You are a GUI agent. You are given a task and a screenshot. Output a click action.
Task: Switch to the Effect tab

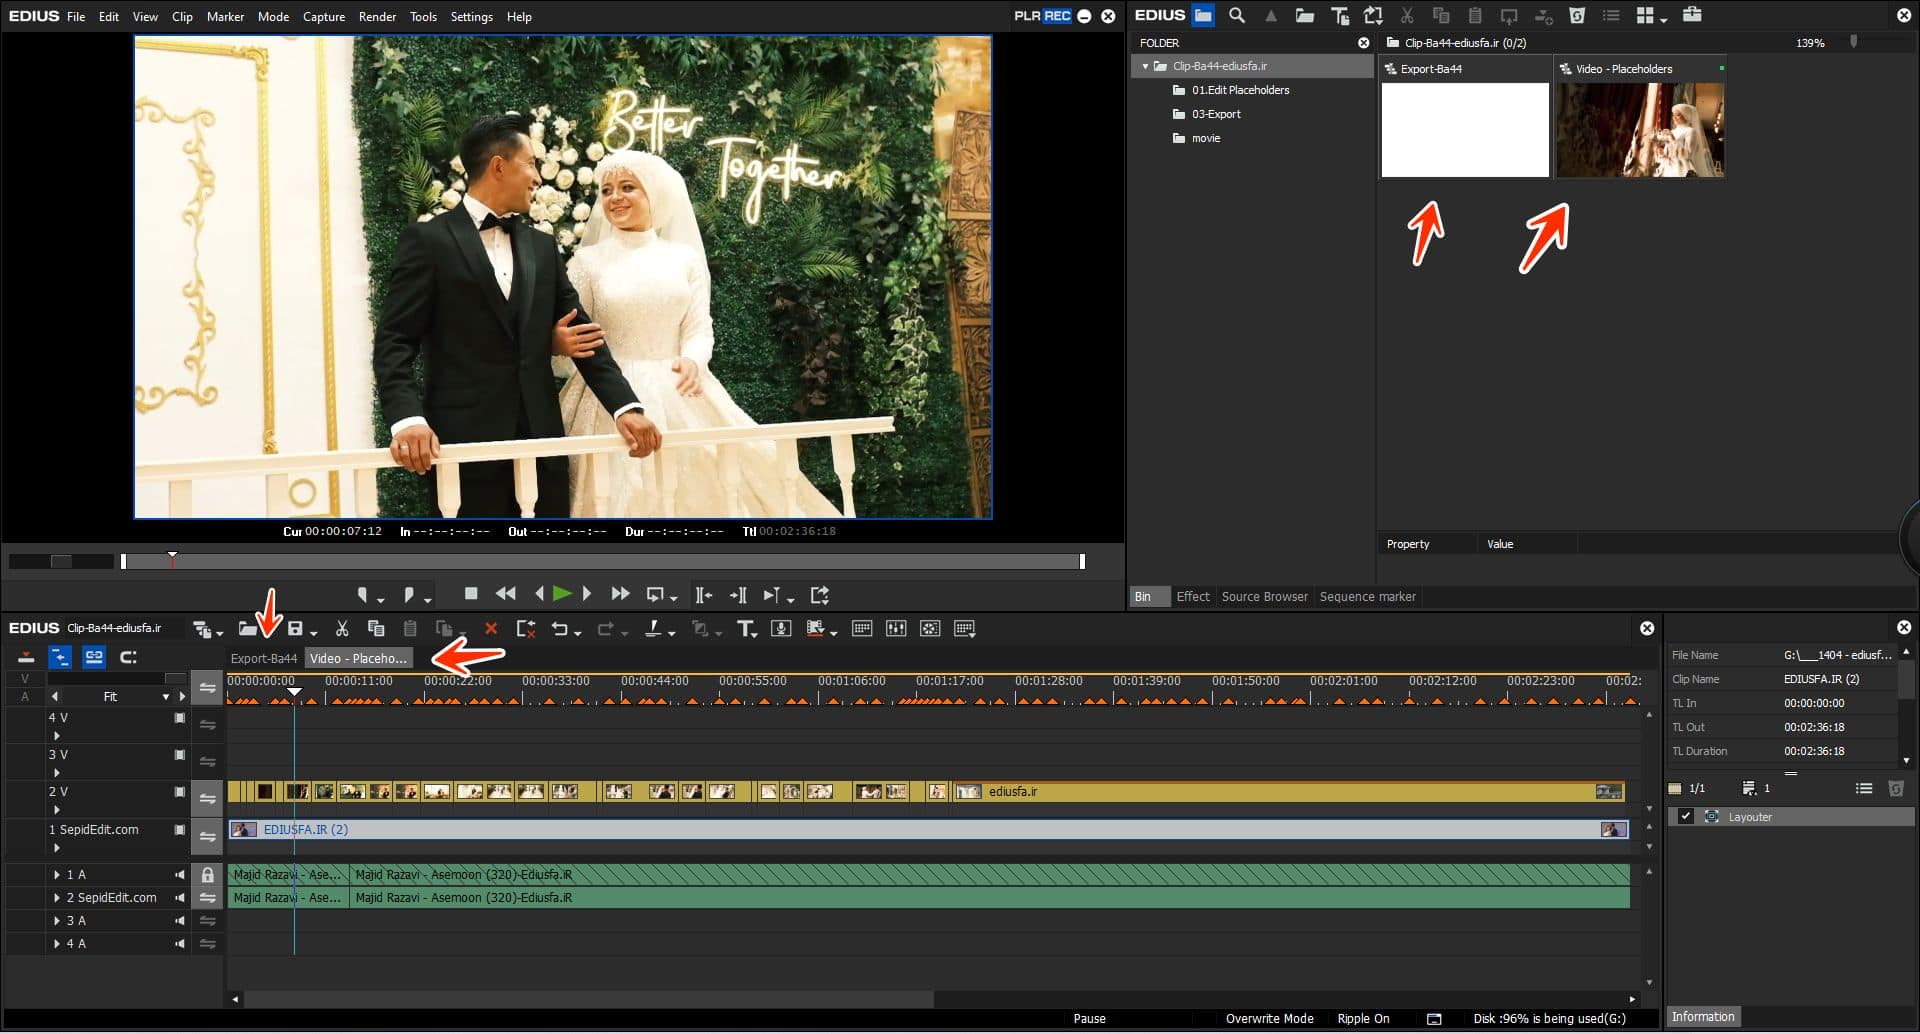1193,597
